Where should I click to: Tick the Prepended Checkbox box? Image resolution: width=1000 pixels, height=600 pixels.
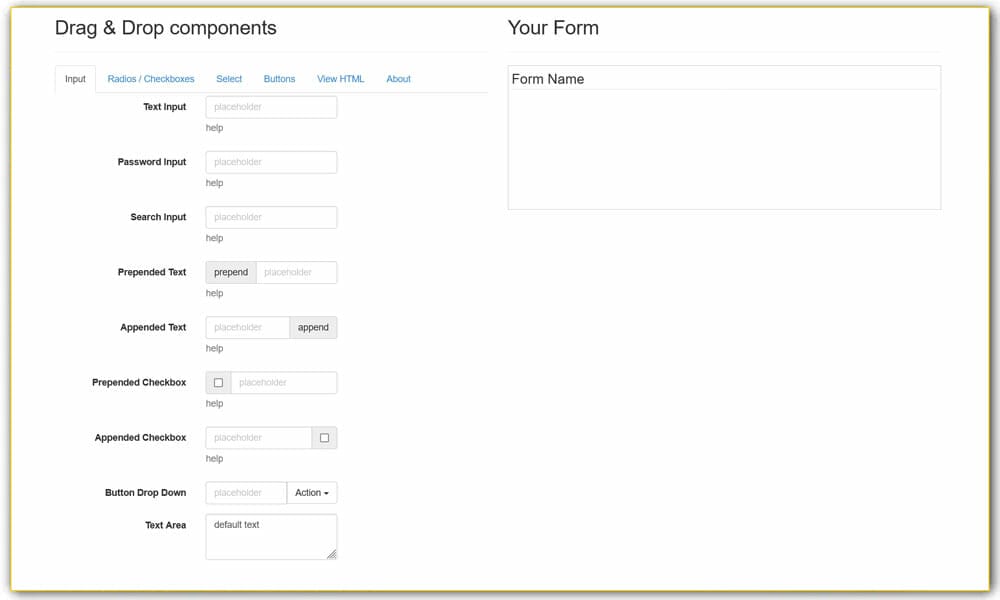(218, 383)
